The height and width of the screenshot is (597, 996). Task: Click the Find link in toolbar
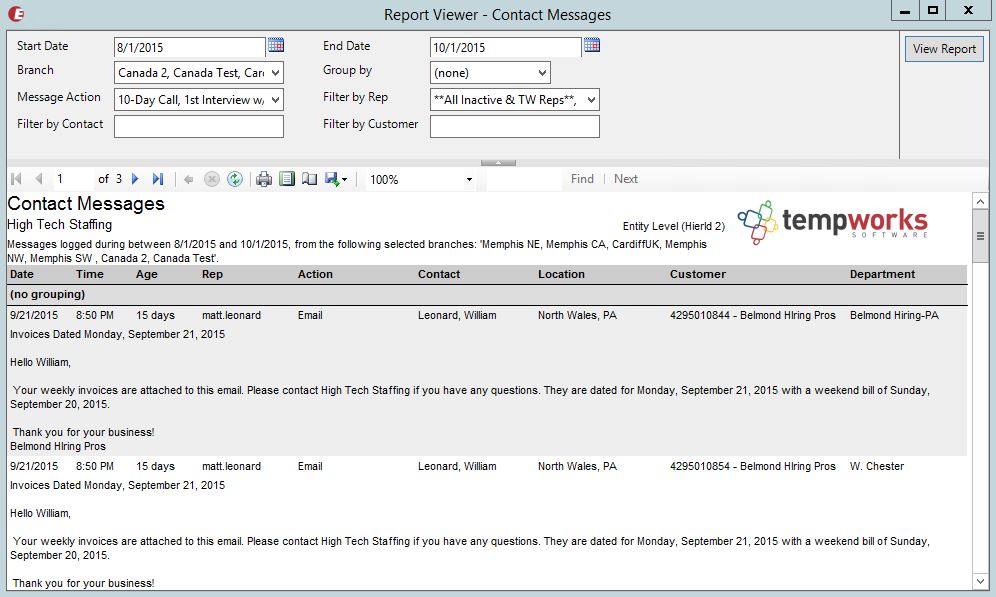point(582,179)
